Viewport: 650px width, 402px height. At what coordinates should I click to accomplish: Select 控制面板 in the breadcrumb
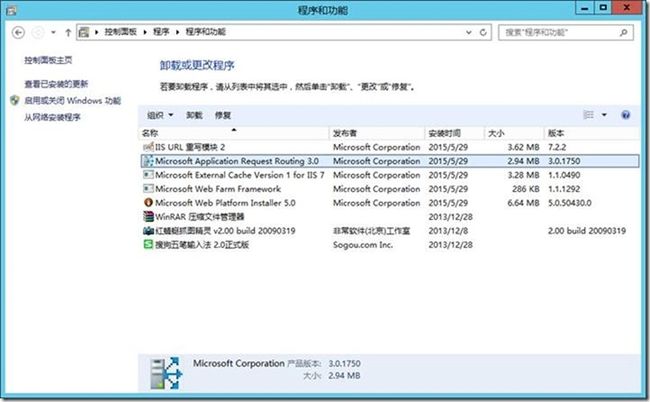120,32
